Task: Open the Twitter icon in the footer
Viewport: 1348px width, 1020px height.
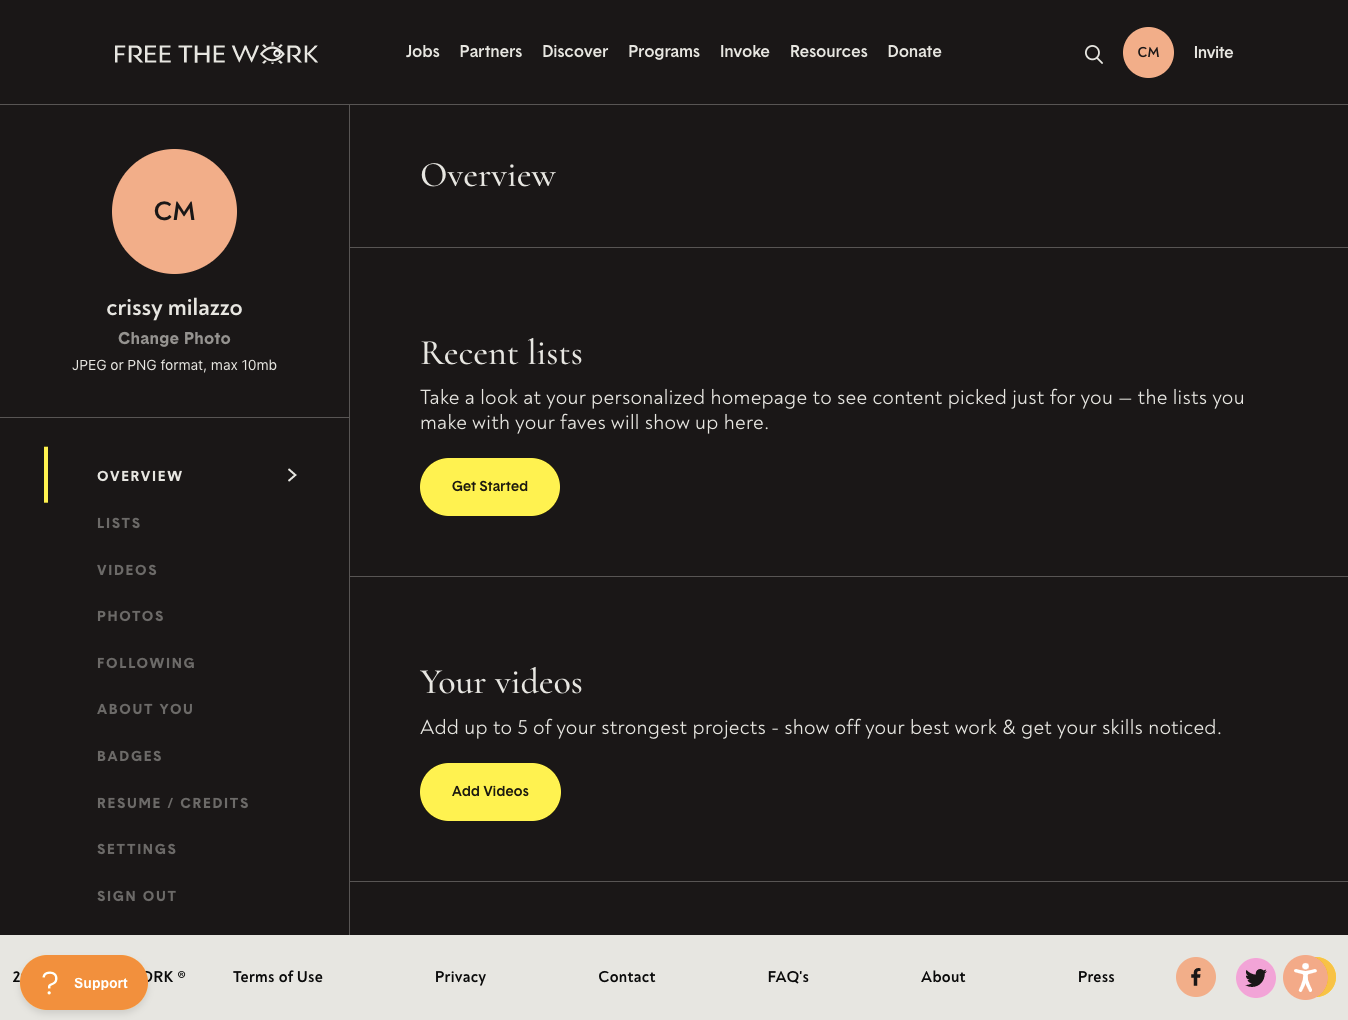Action: (1255, 977)
